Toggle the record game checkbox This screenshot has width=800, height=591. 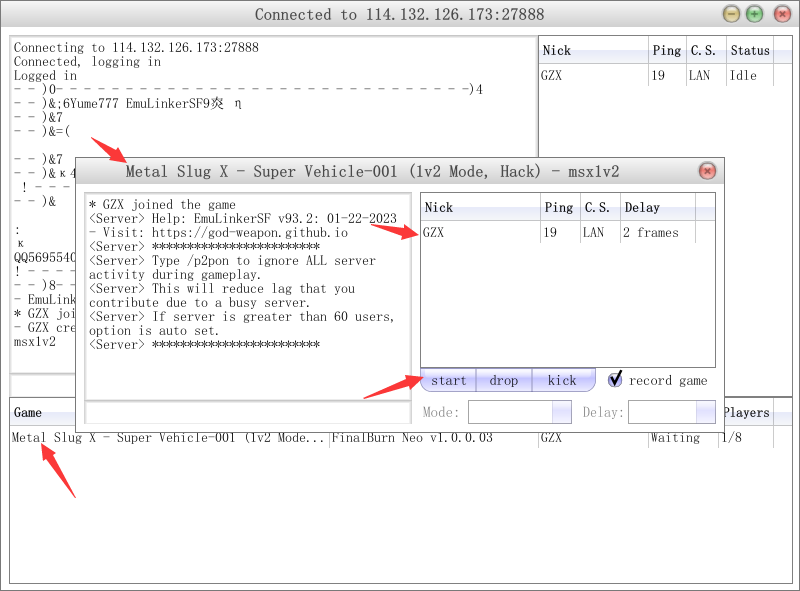tap(615, 379)
